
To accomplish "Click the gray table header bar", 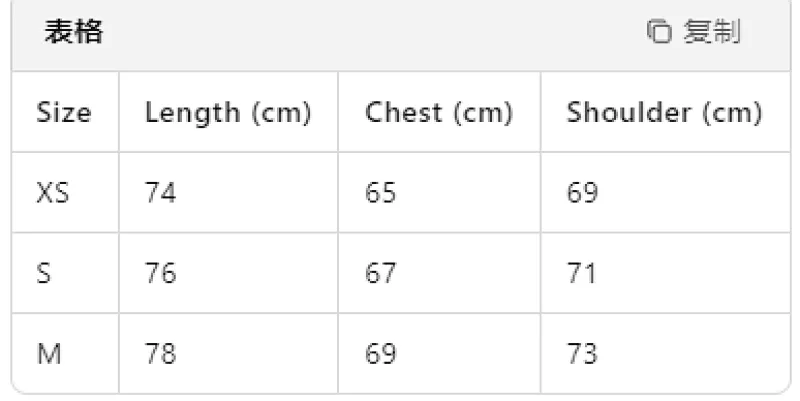I will coord(401,35).
